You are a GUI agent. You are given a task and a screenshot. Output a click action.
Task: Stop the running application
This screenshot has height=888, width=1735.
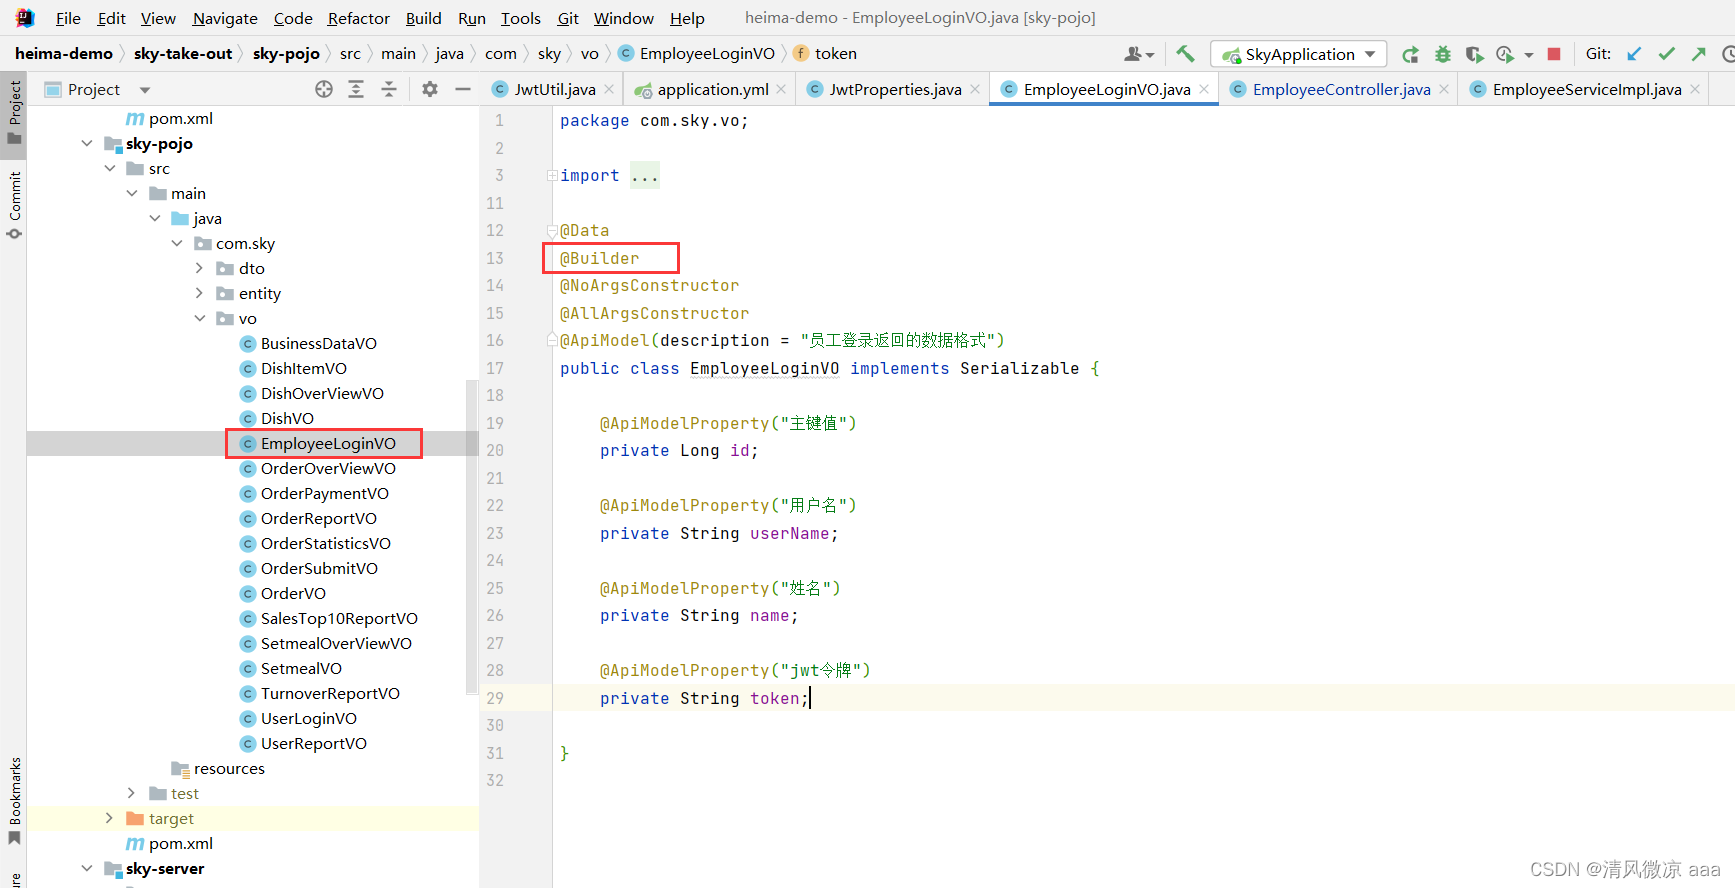[1554, 54]
